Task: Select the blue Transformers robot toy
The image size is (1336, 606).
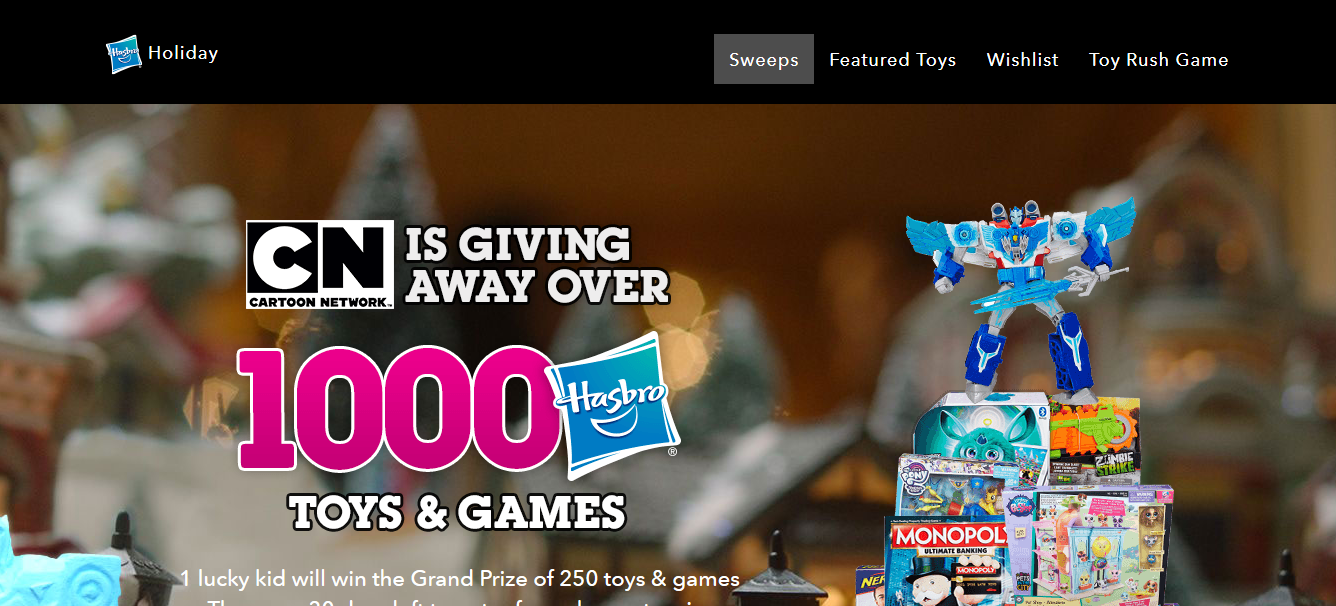Action: (x=1019, y=295)
